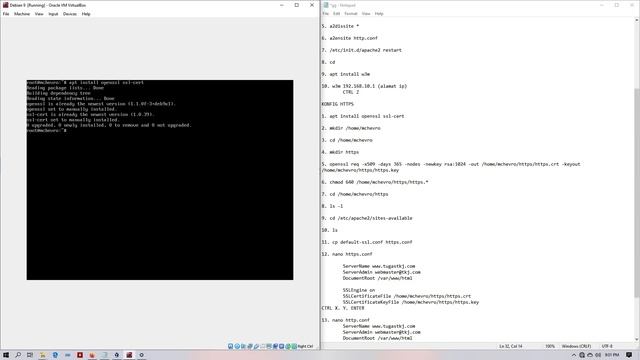This screenshot has height=360, width=640.
Task: Open VirtualBox Input menu
Action: [x=53, y=14]
